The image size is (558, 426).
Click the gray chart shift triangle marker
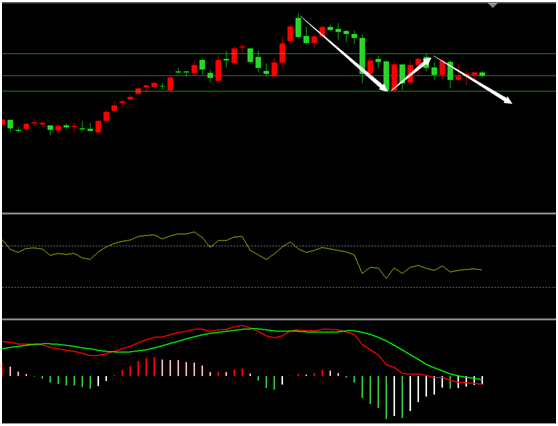(x=493, y=5)
